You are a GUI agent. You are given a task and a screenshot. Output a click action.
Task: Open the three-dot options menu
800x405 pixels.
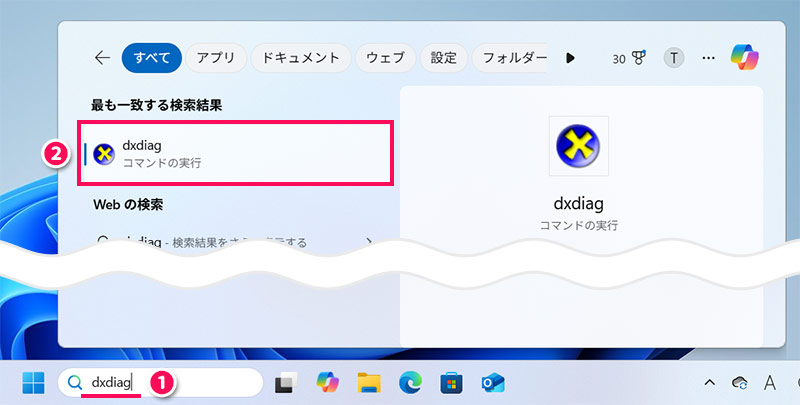tap(708, 58)
